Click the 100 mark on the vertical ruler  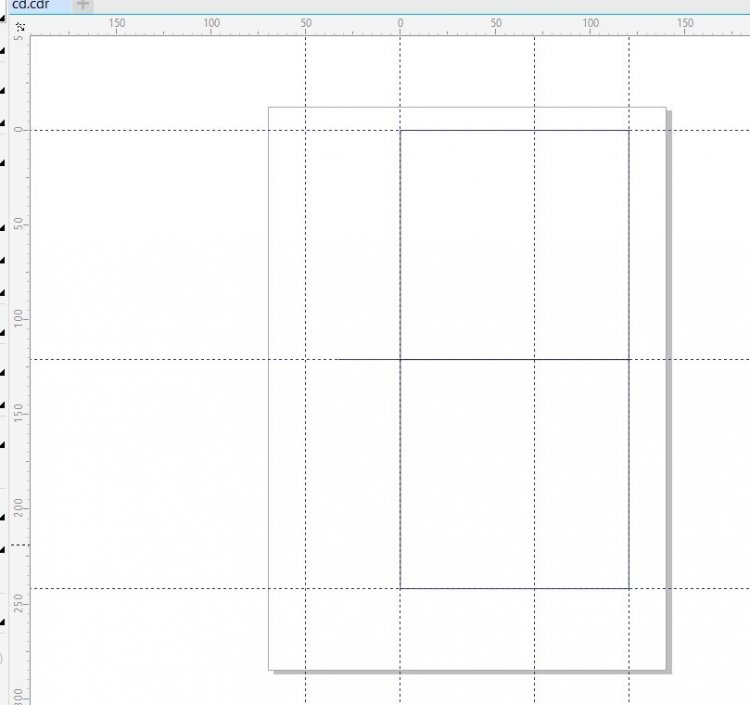[19, 318]
